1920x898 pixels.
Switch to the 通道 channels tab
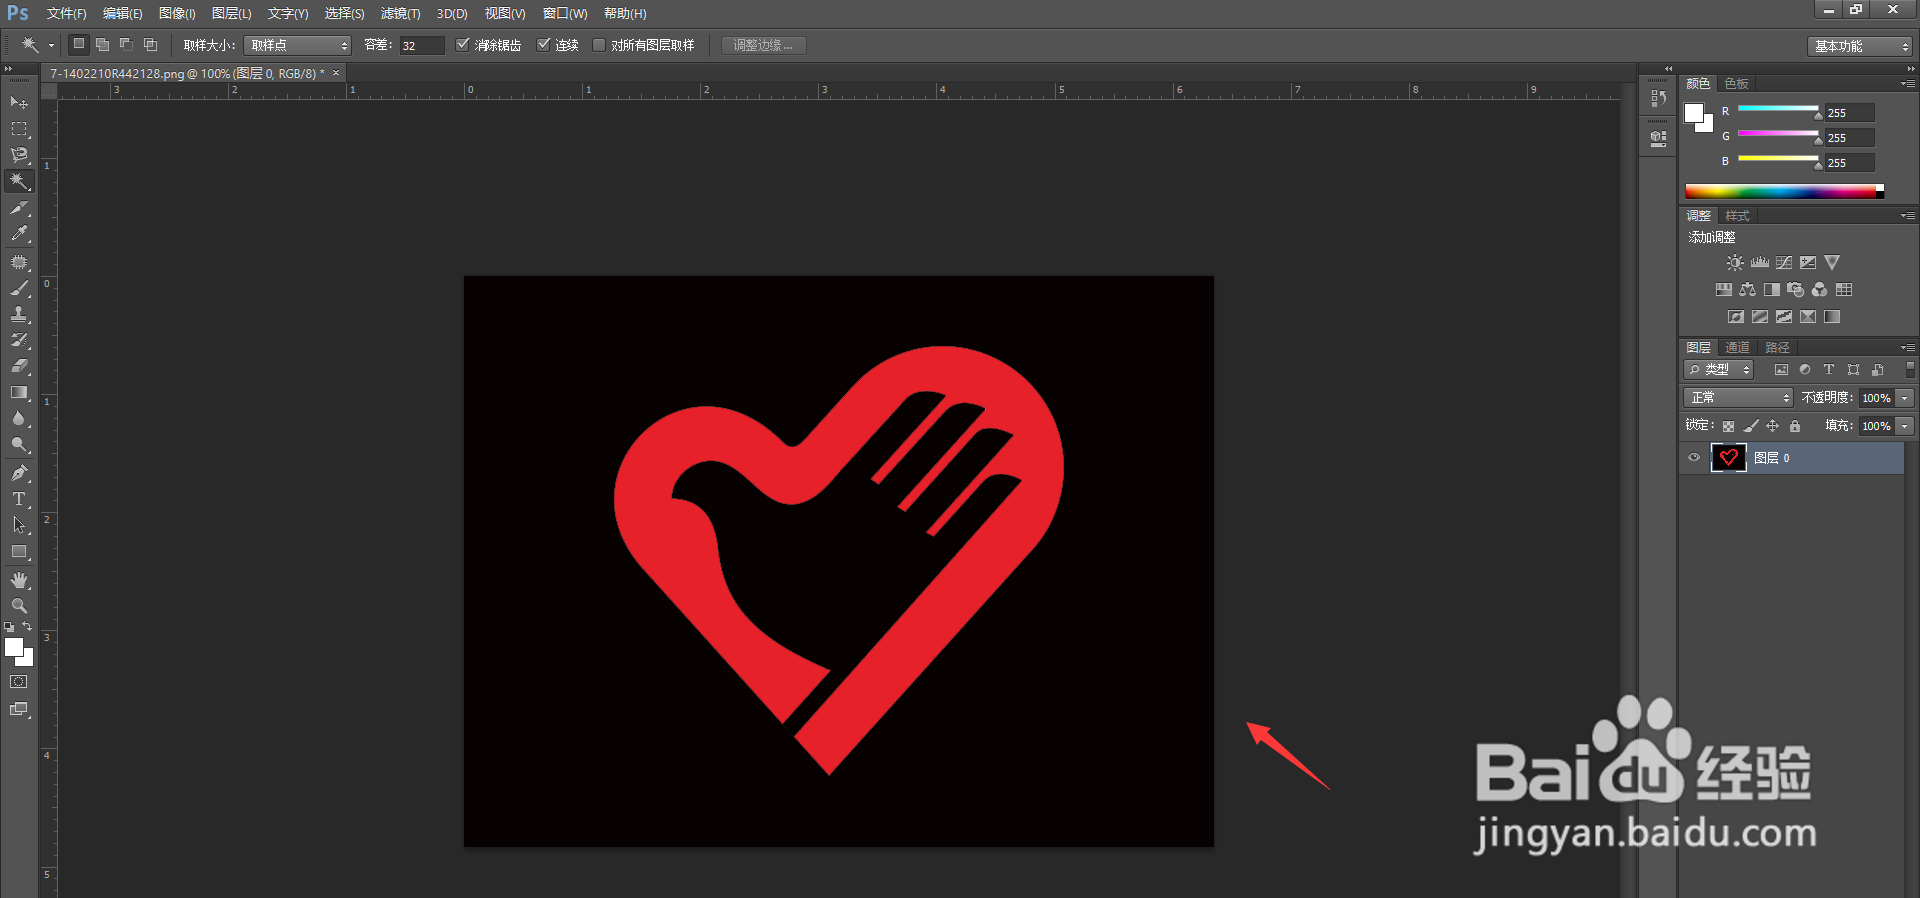click(1737, 348)
